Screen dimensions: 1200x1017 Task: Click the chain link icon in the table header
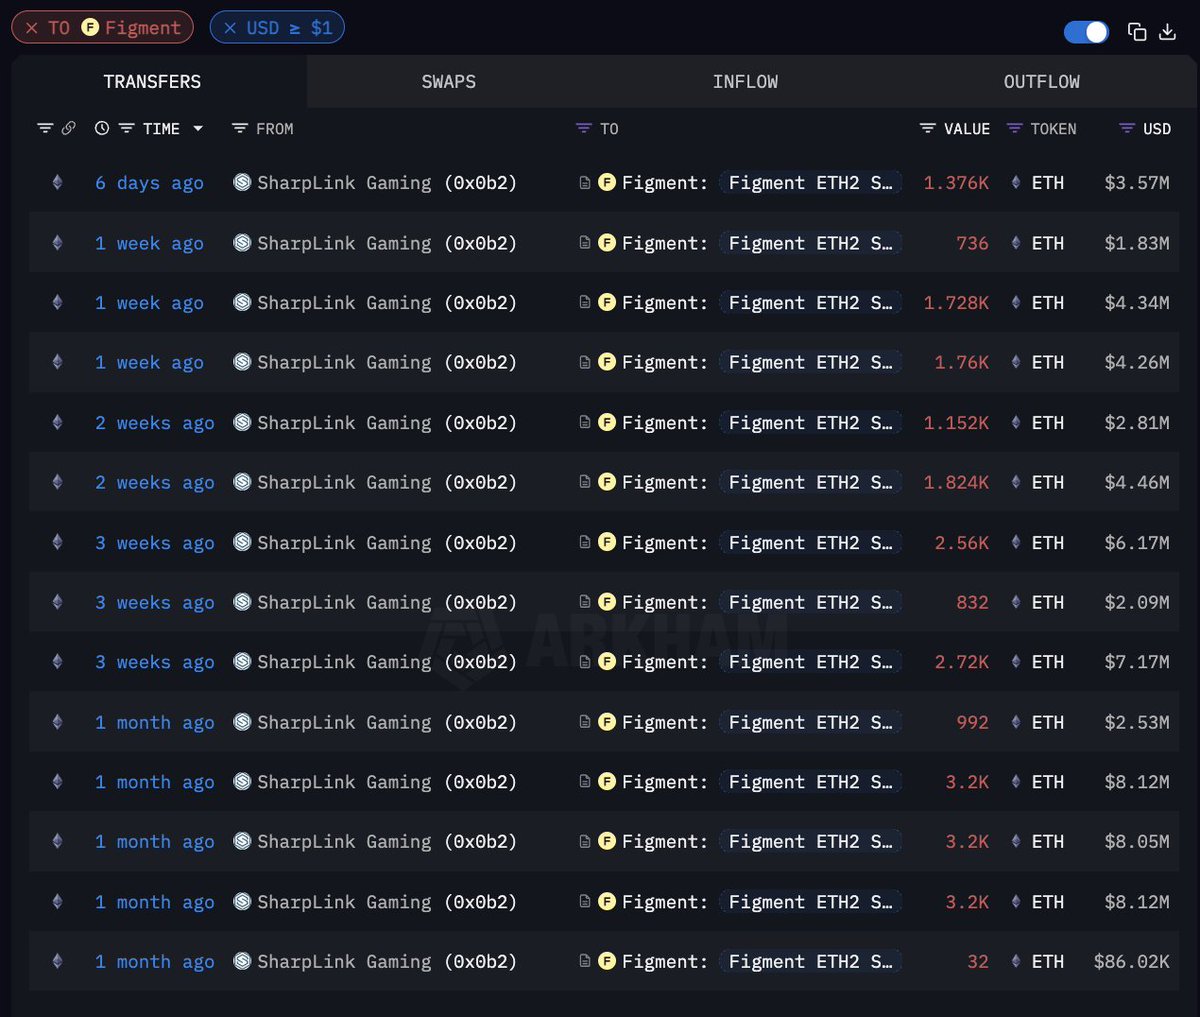click(68, 128)
